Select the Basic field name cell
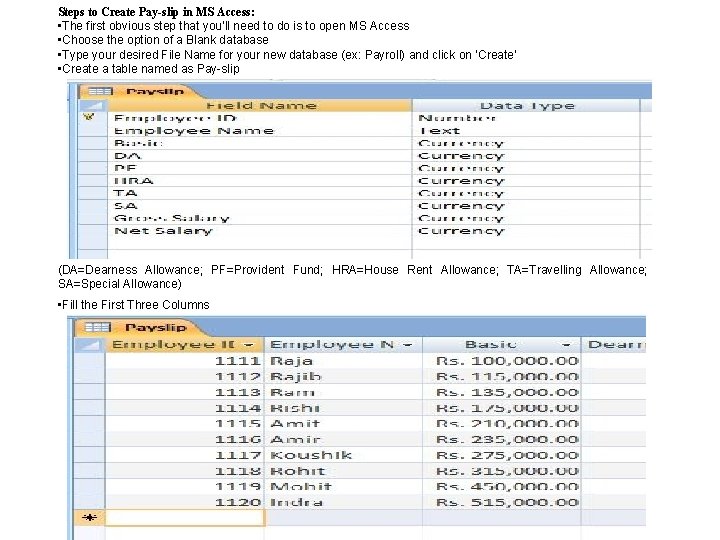The width and height of the screenshot is (720, 540). 260,143
